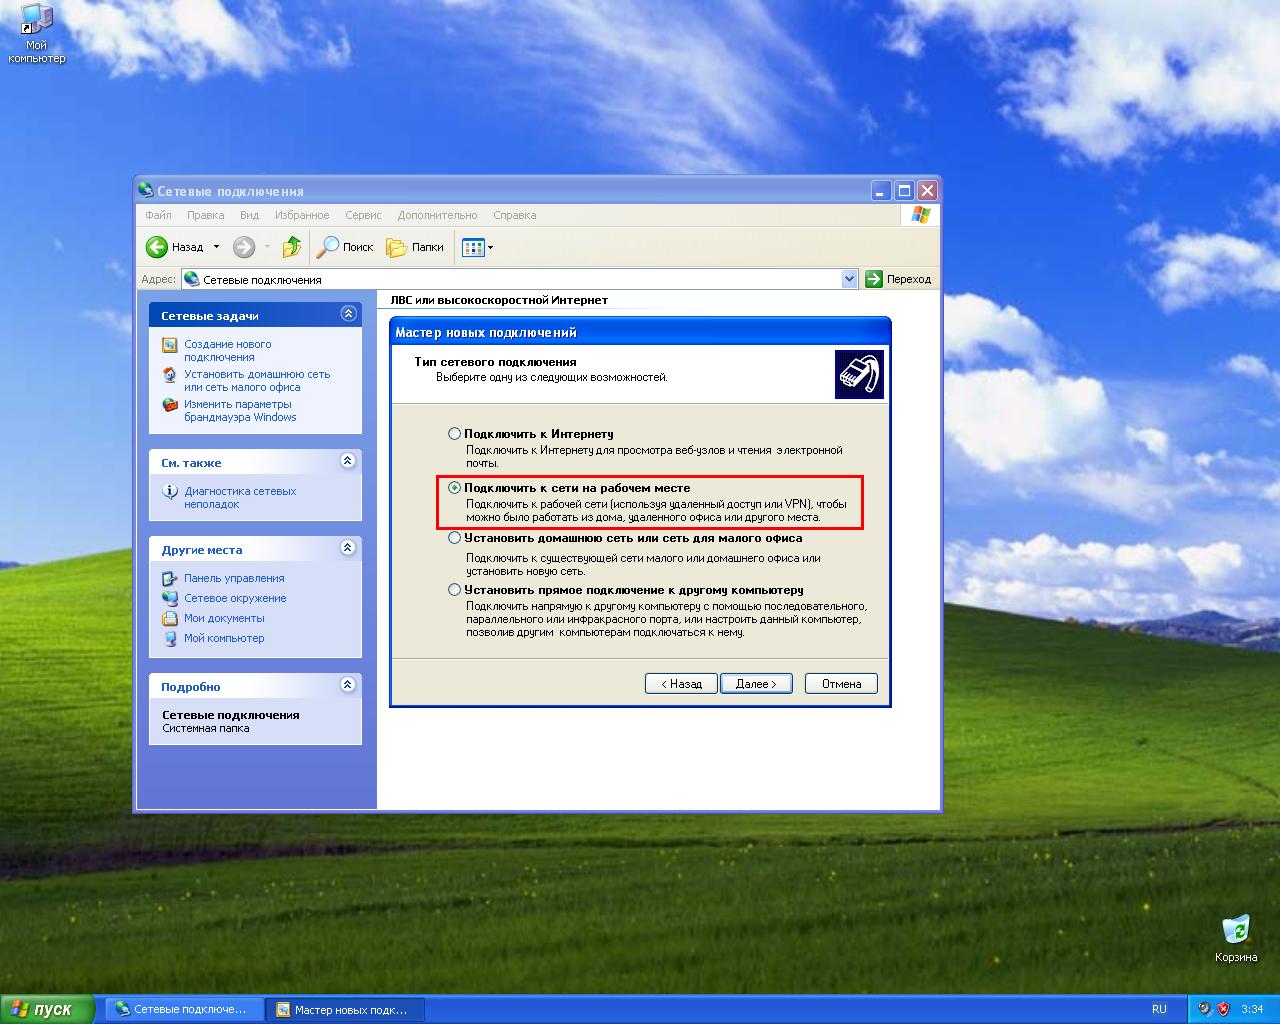Click 'Мои документы' sidebar link

pyautogui.click(x=224, y=618)
